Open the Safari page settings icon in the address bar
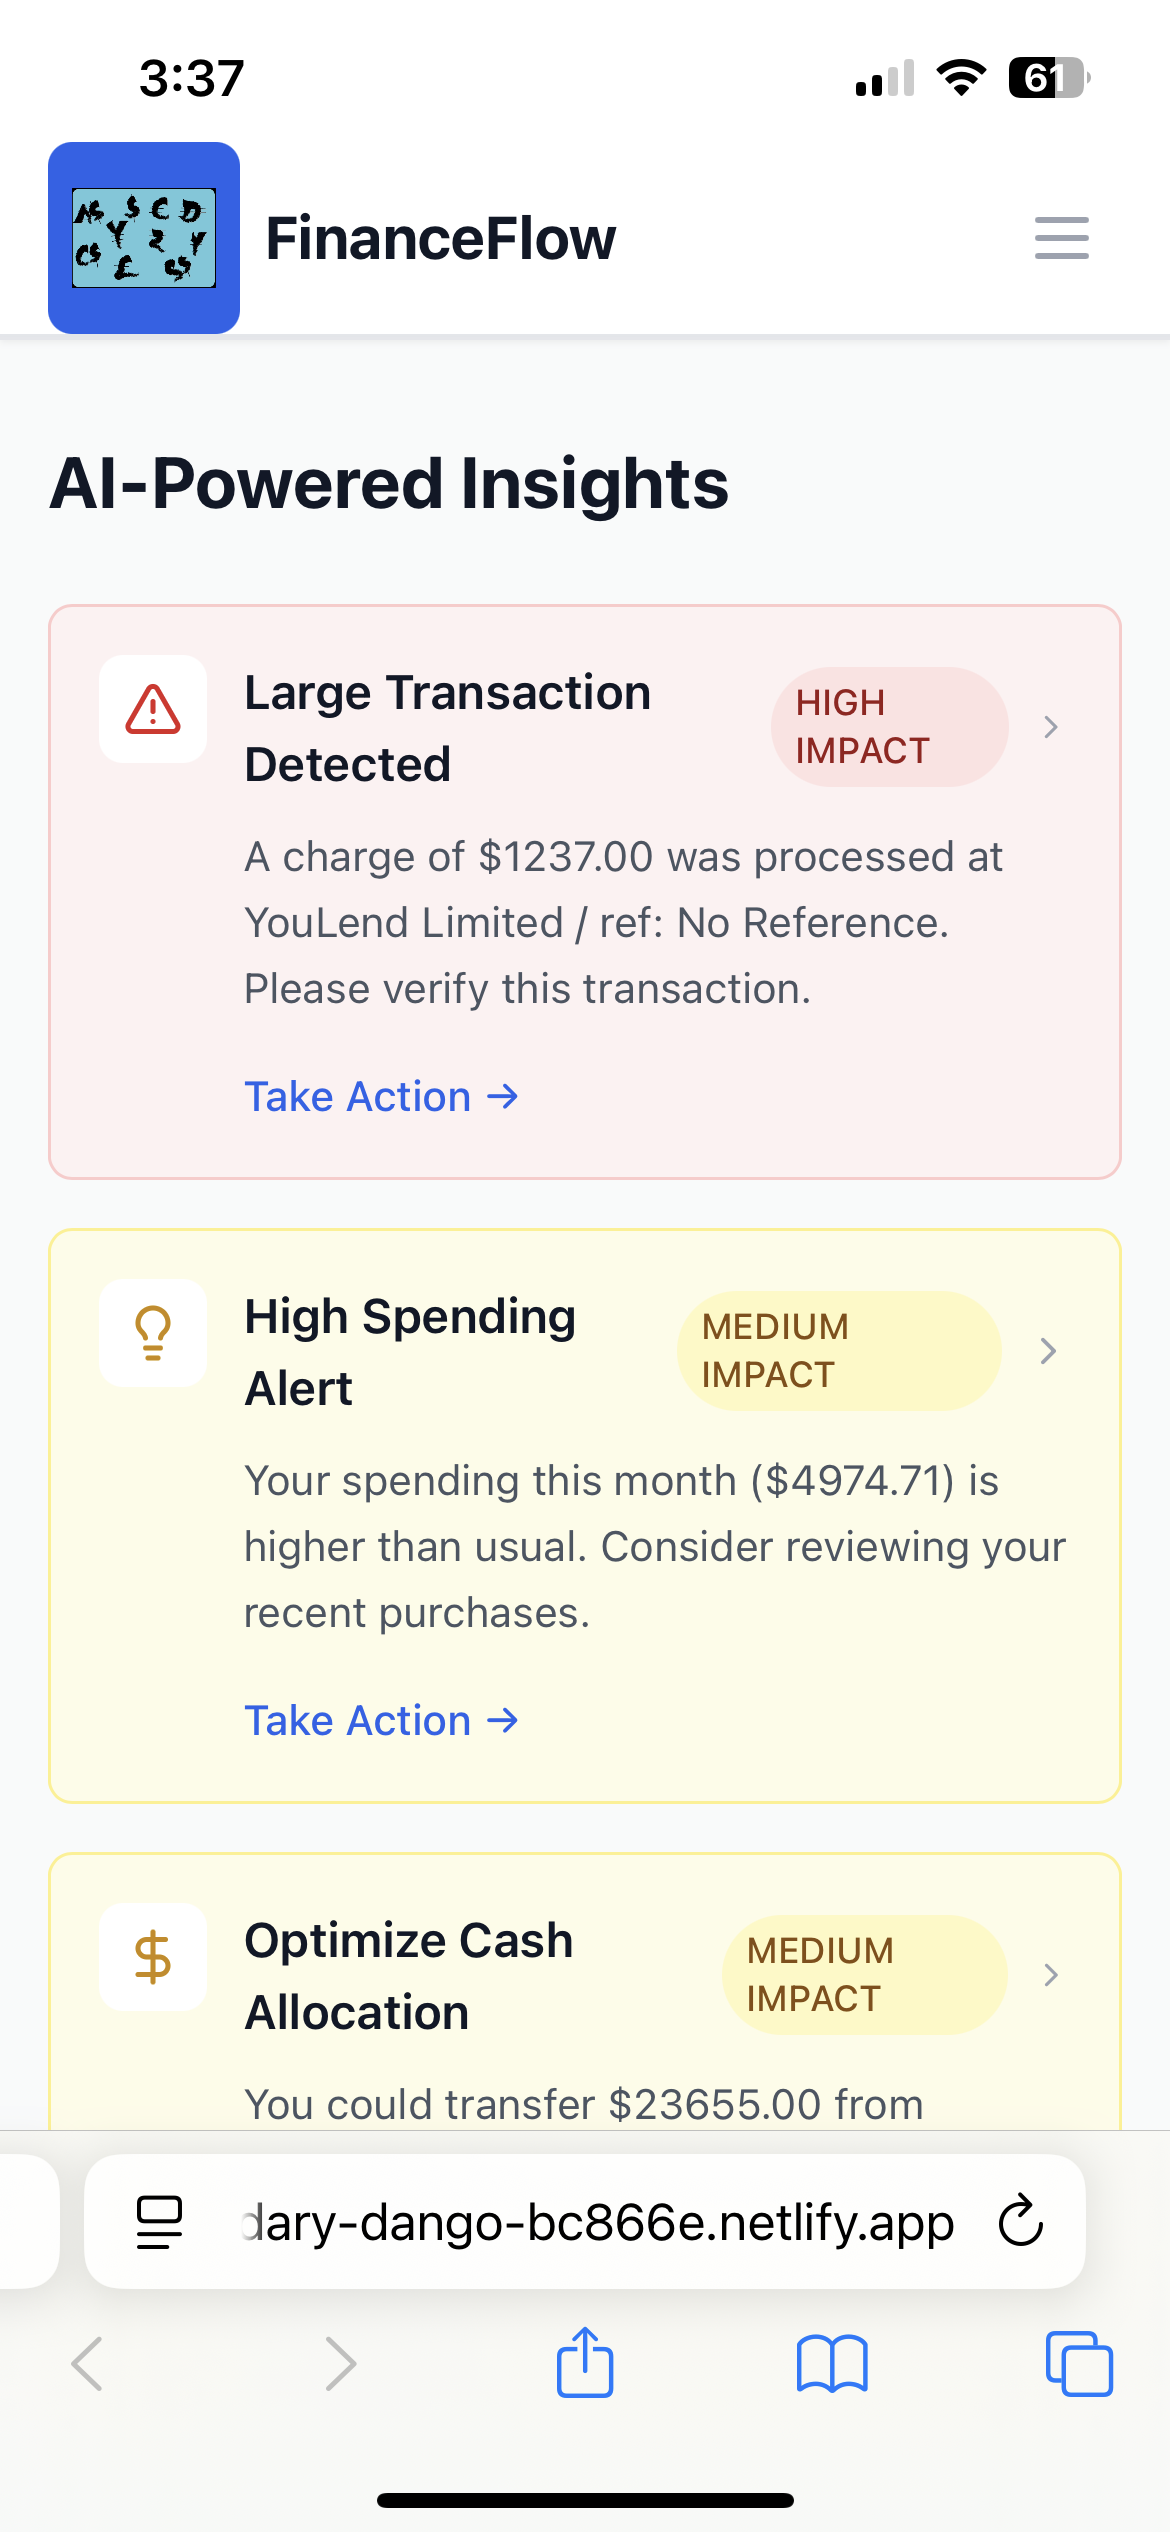The image size is (1170, 2532). point(159,2222)
